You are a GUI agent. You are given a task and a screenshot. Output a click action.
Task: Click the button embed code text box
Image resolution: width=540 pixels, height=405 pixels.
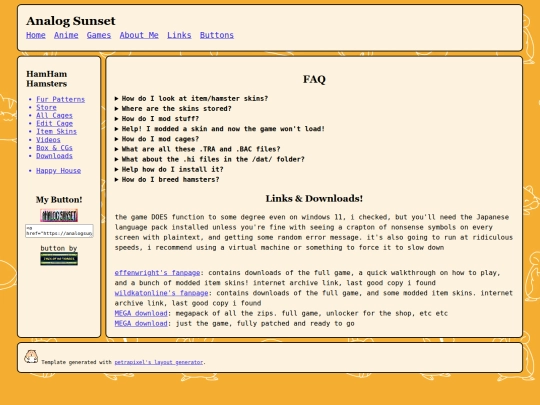click(59, 231)
